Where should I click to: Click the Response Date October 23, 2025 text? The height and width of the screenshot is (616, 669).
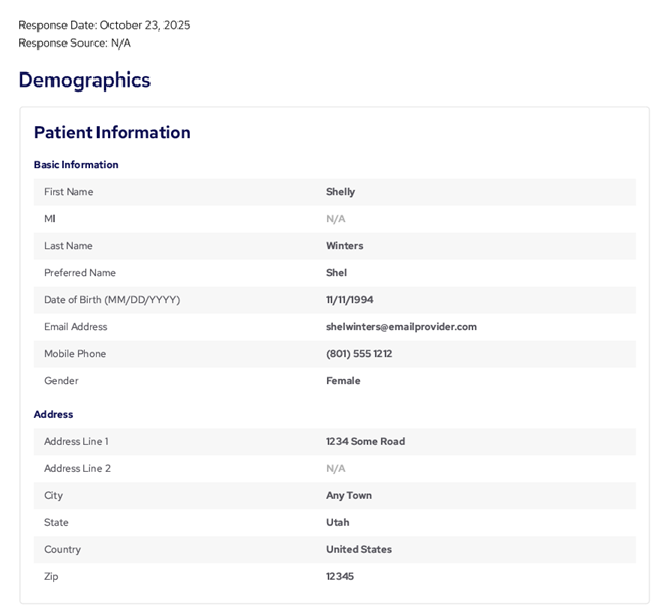(104, 25)
